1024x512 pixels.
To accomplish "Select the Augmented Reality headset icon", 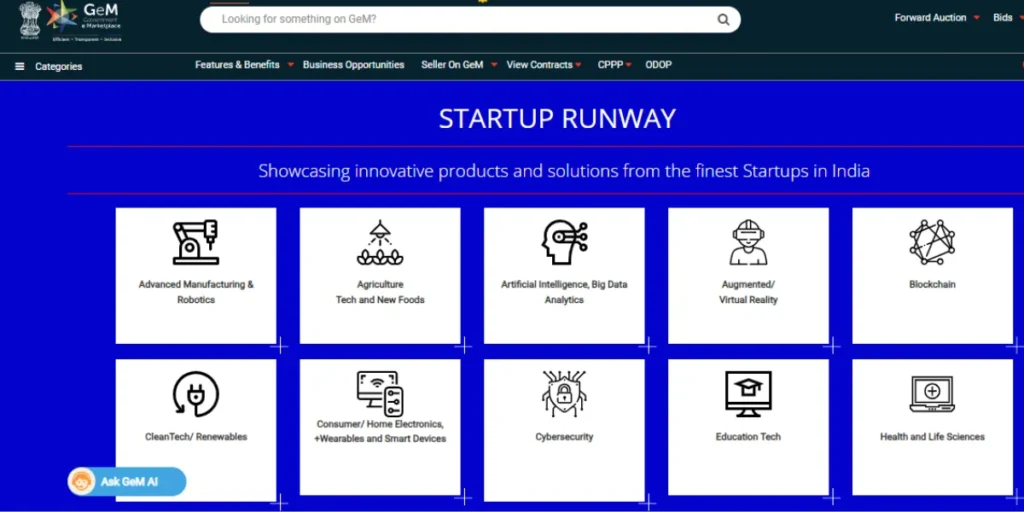I will point(748,242).
